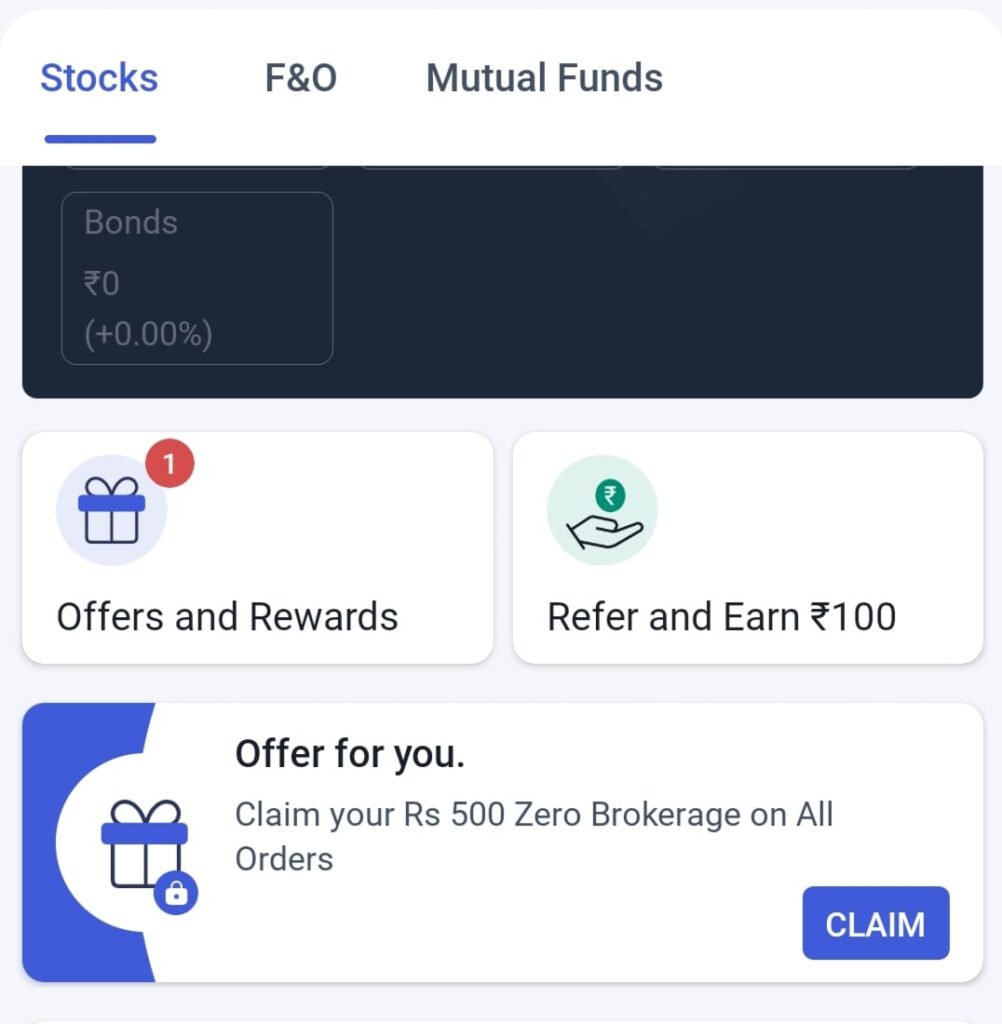Tap the Bonds ₹0 value
Screen dimensions: 1002x1024
pos(102,284)
